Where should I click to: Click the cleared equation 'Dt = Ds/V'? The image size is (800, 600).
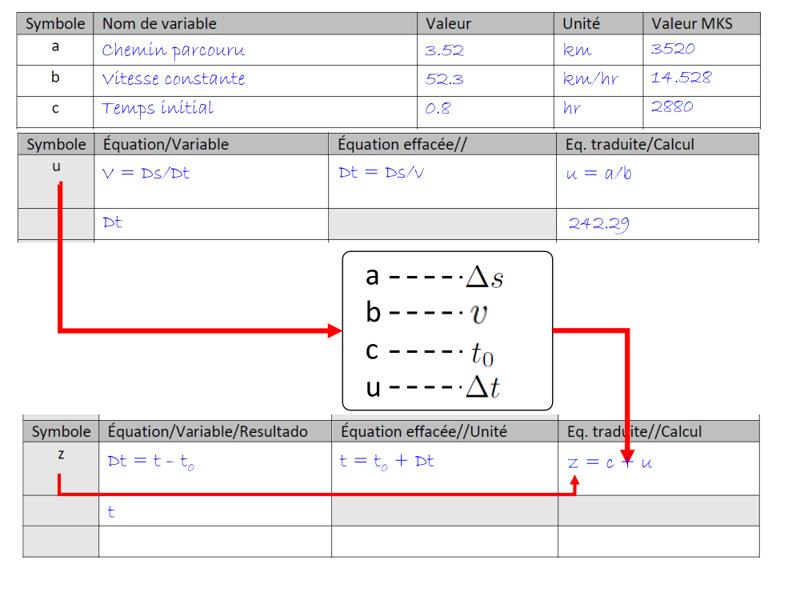[x=381, y=173]
